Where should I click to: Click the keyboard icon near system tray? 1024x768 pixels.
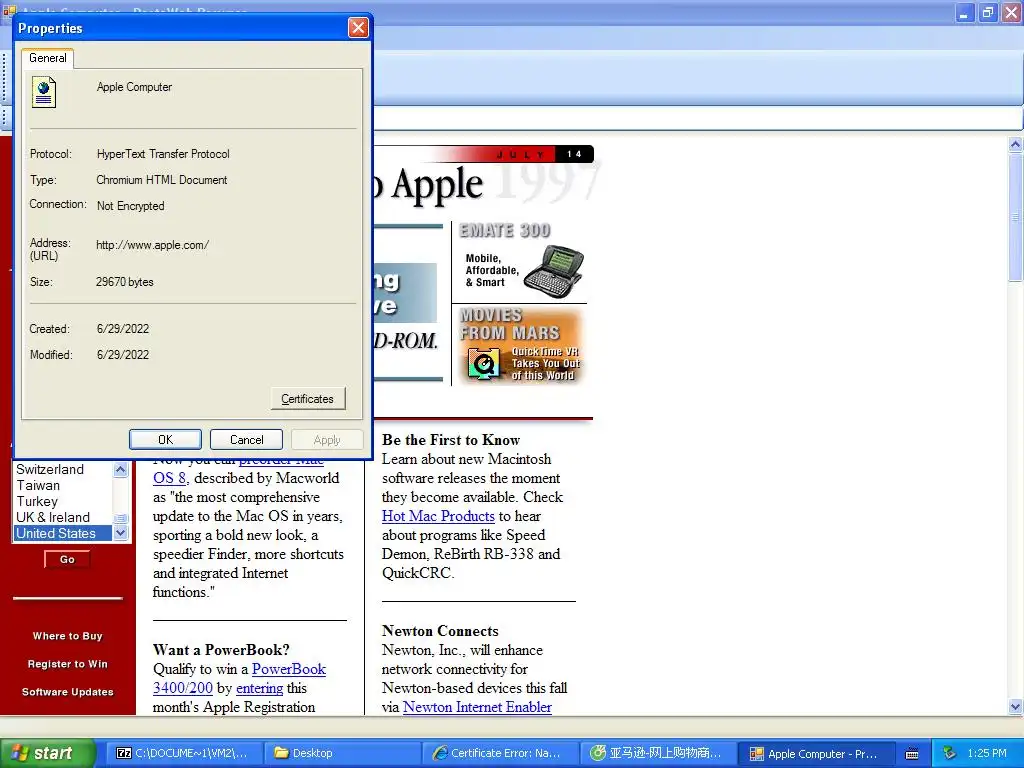(x=912, y=754)
